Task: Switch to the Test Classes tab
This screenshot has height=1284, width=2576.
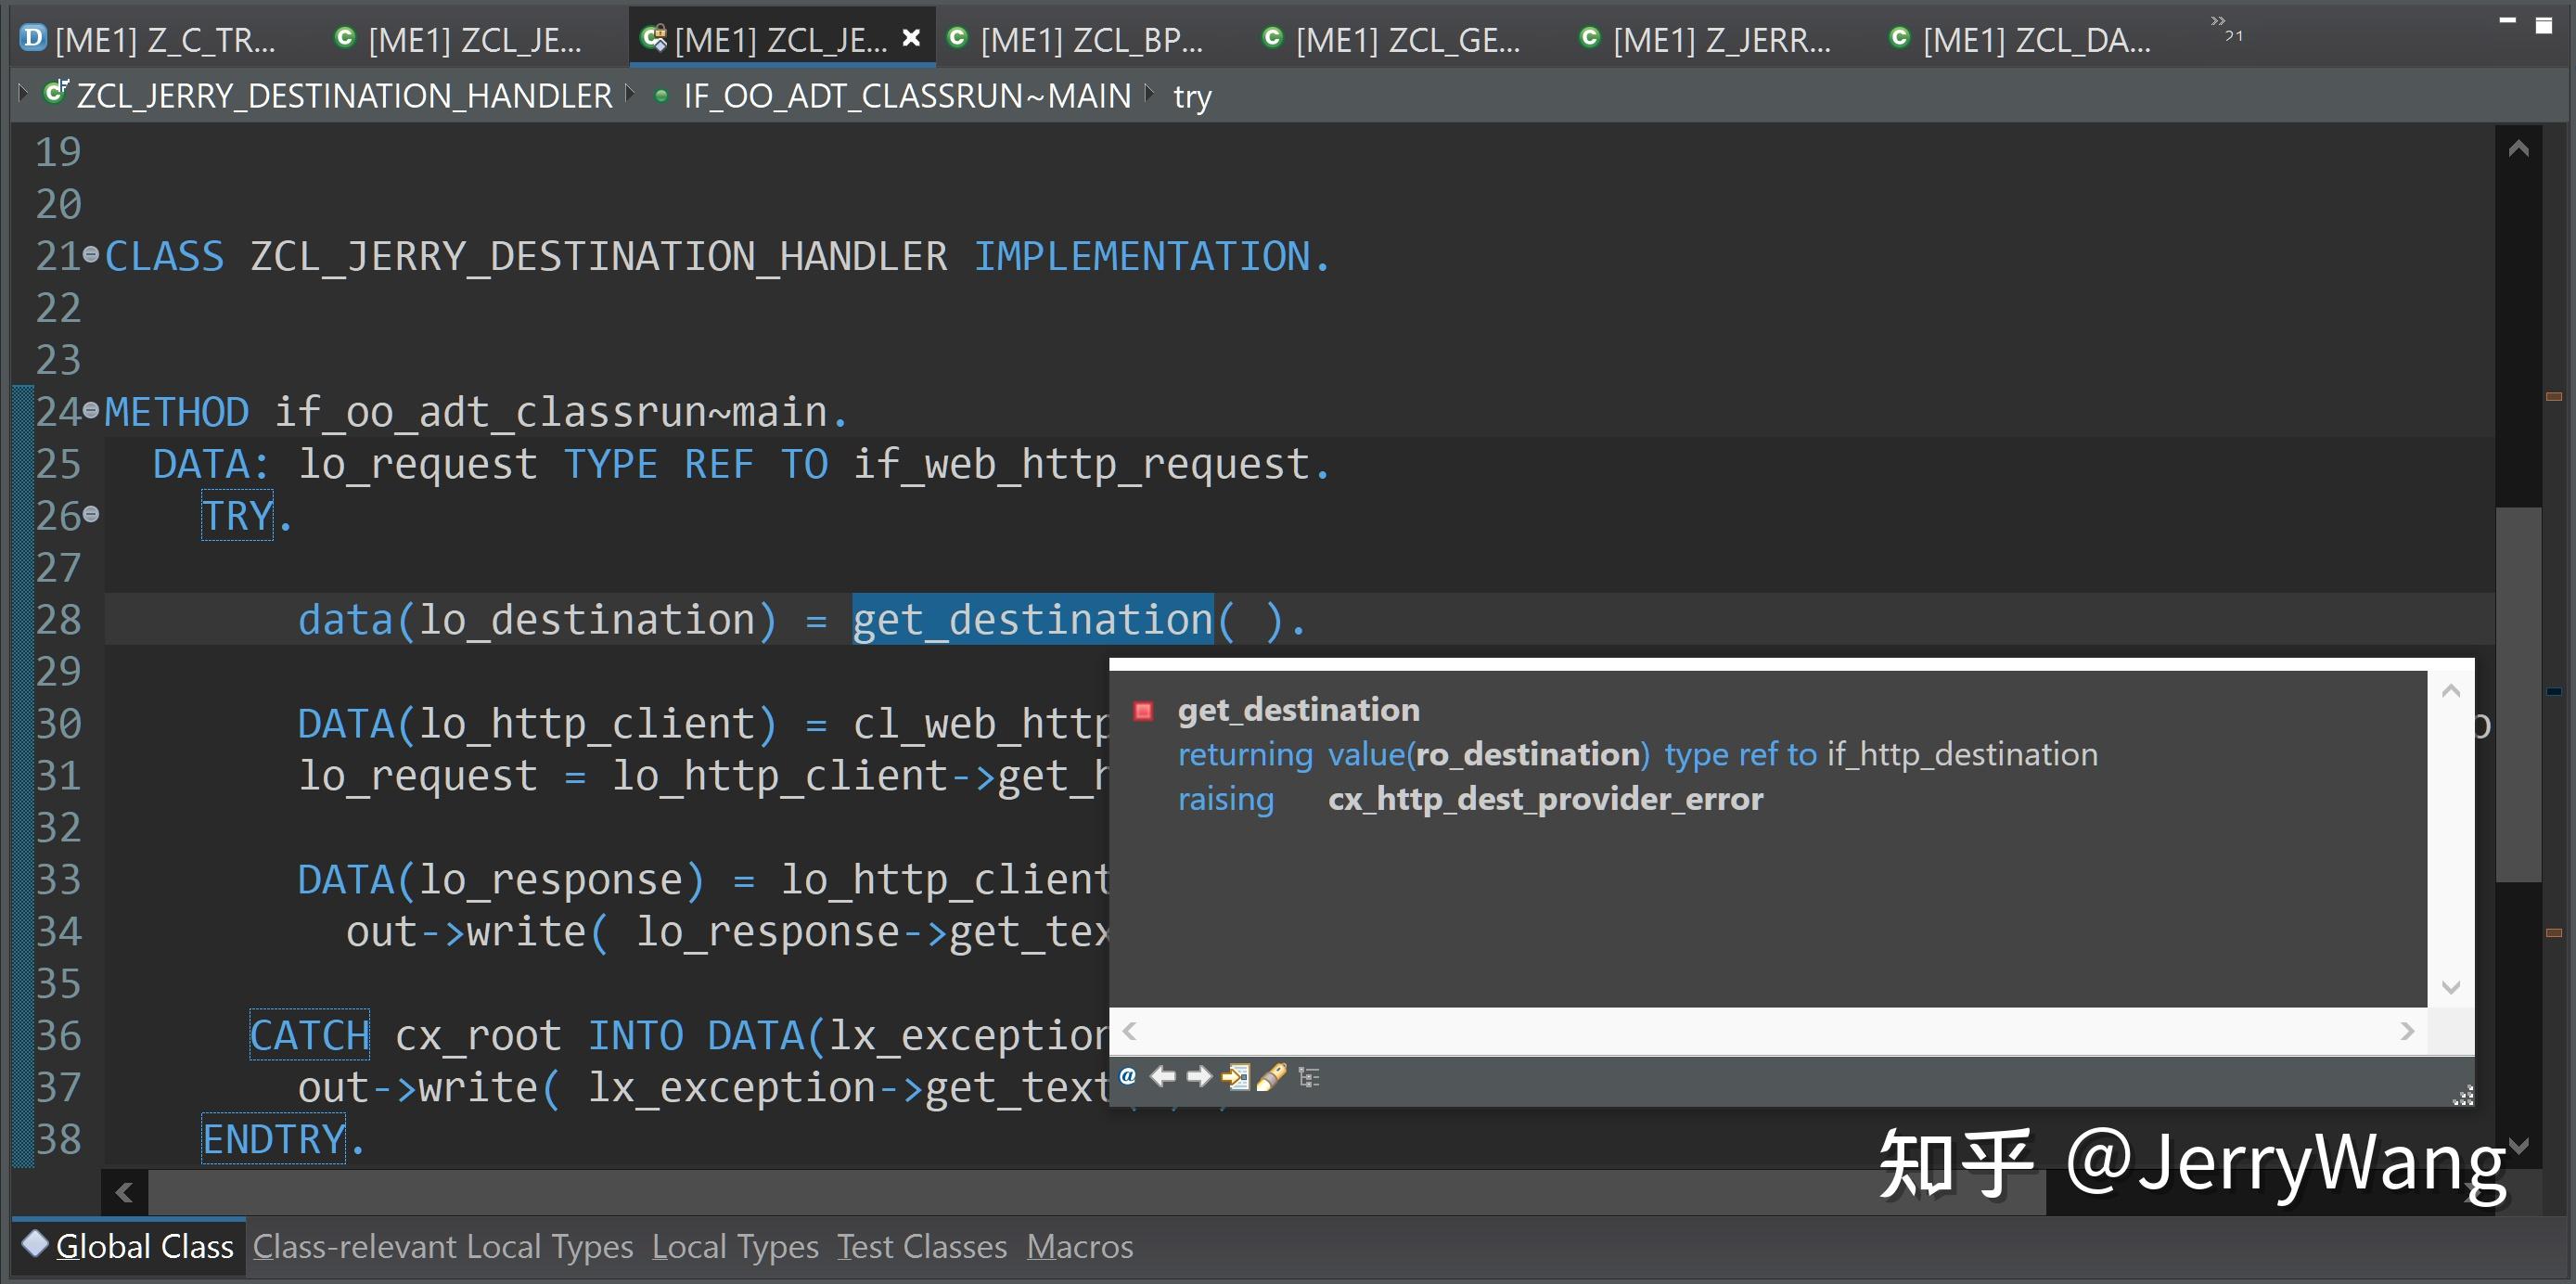Action: (x=921, y=1245)
